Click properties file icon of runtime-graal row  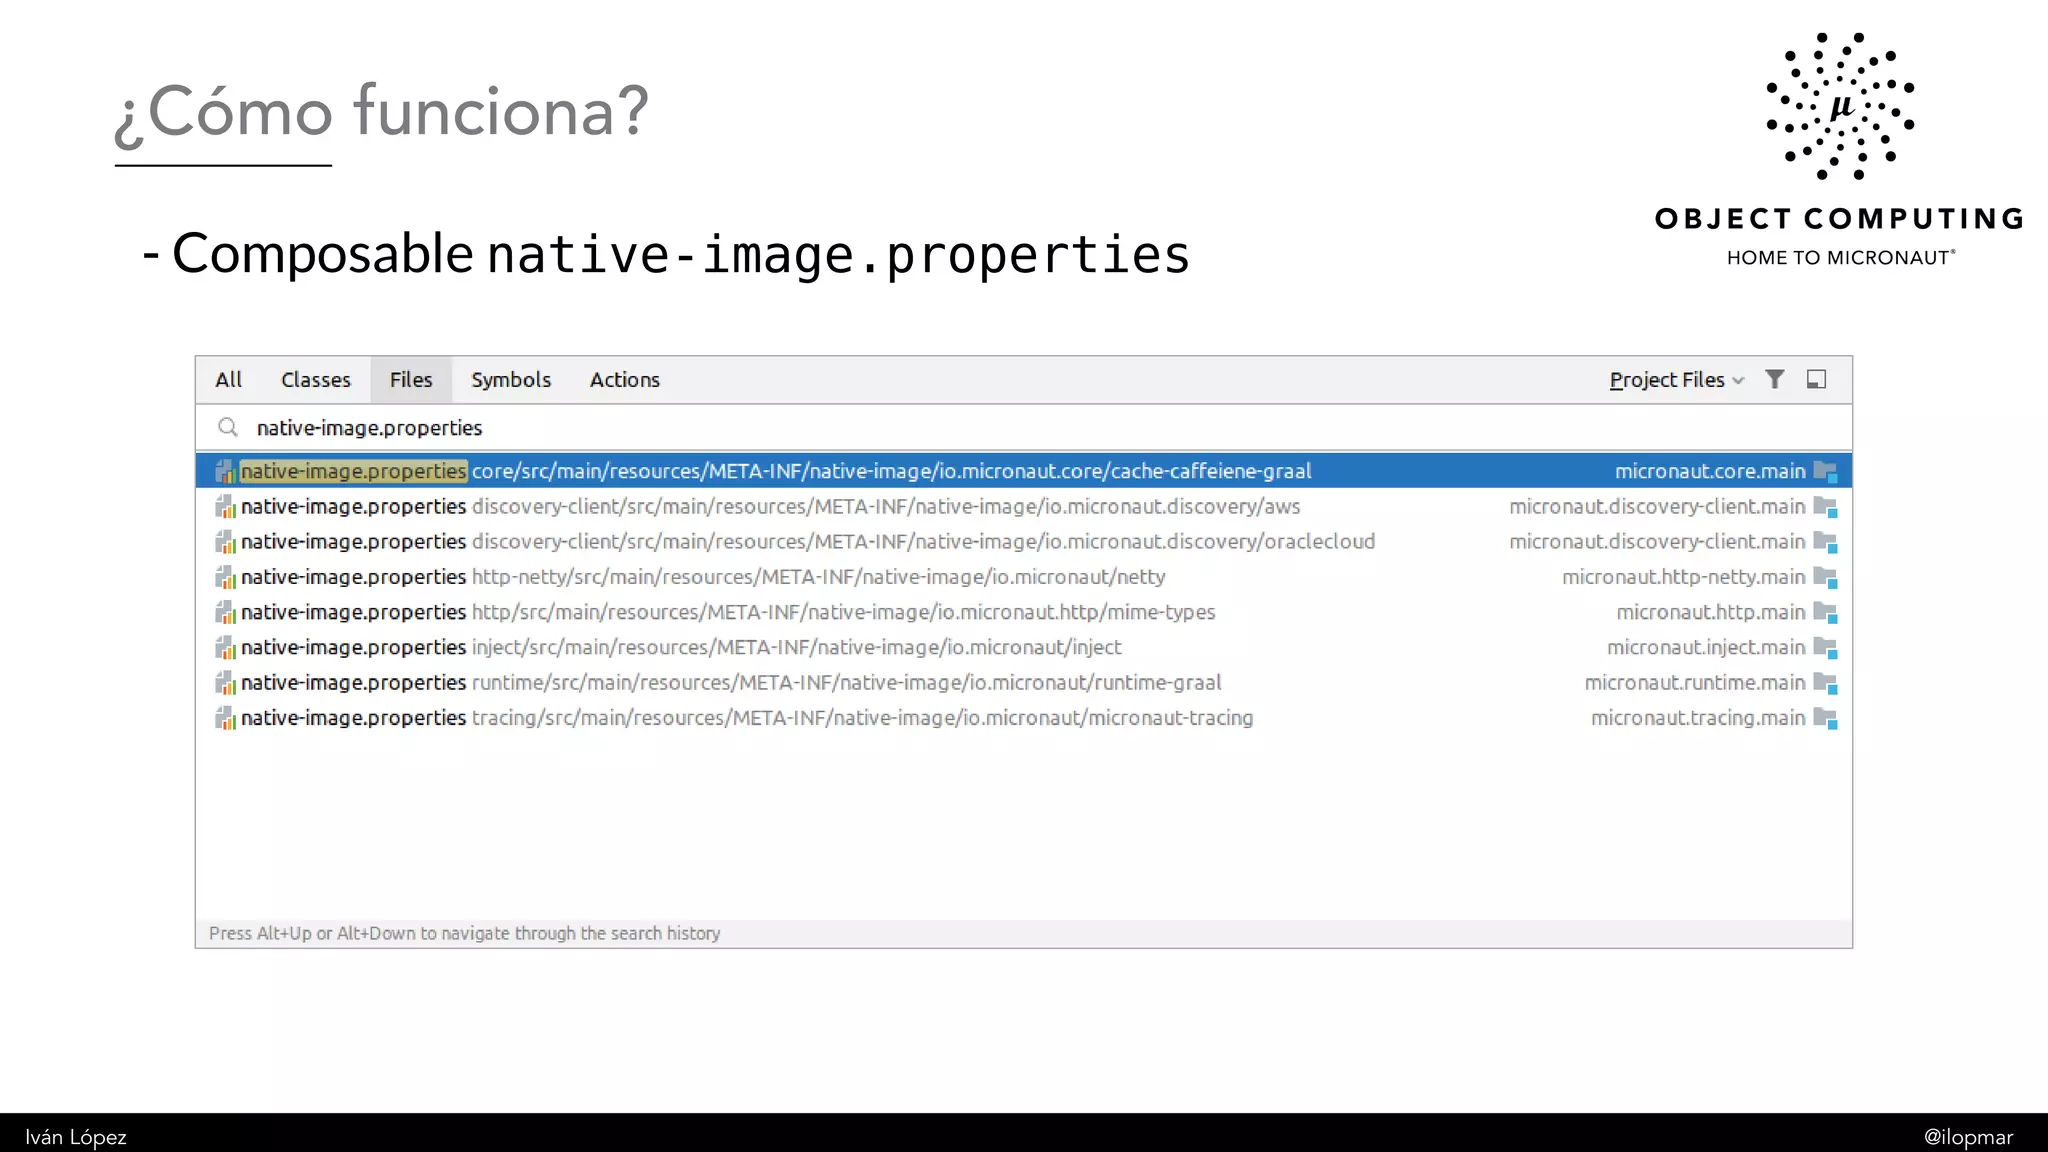click(226, 683)
